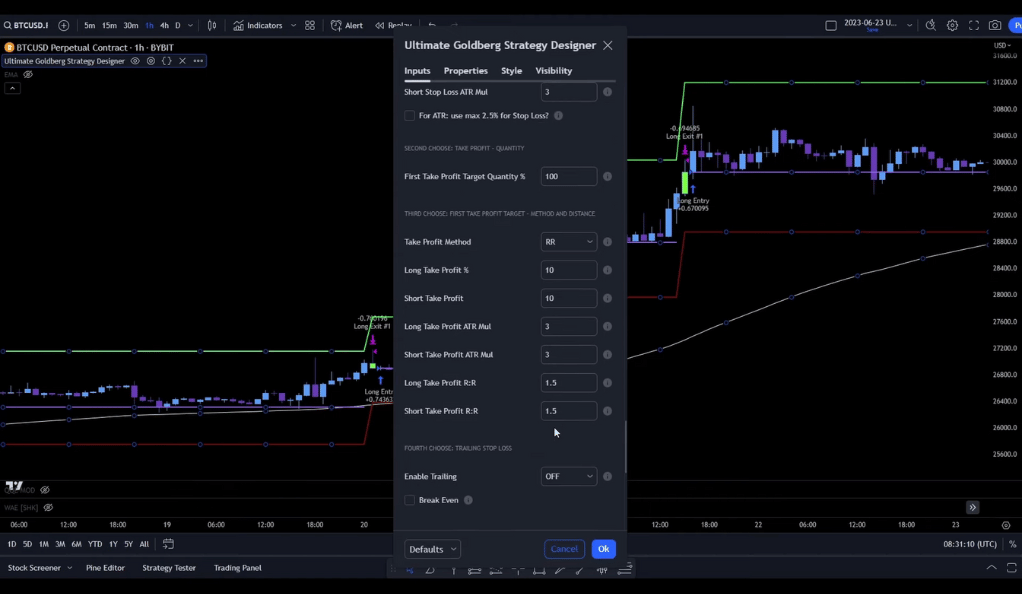Expand the Take Profit Method dropdown
Viewport: 1022px width, 594px height.
[568, 242]
